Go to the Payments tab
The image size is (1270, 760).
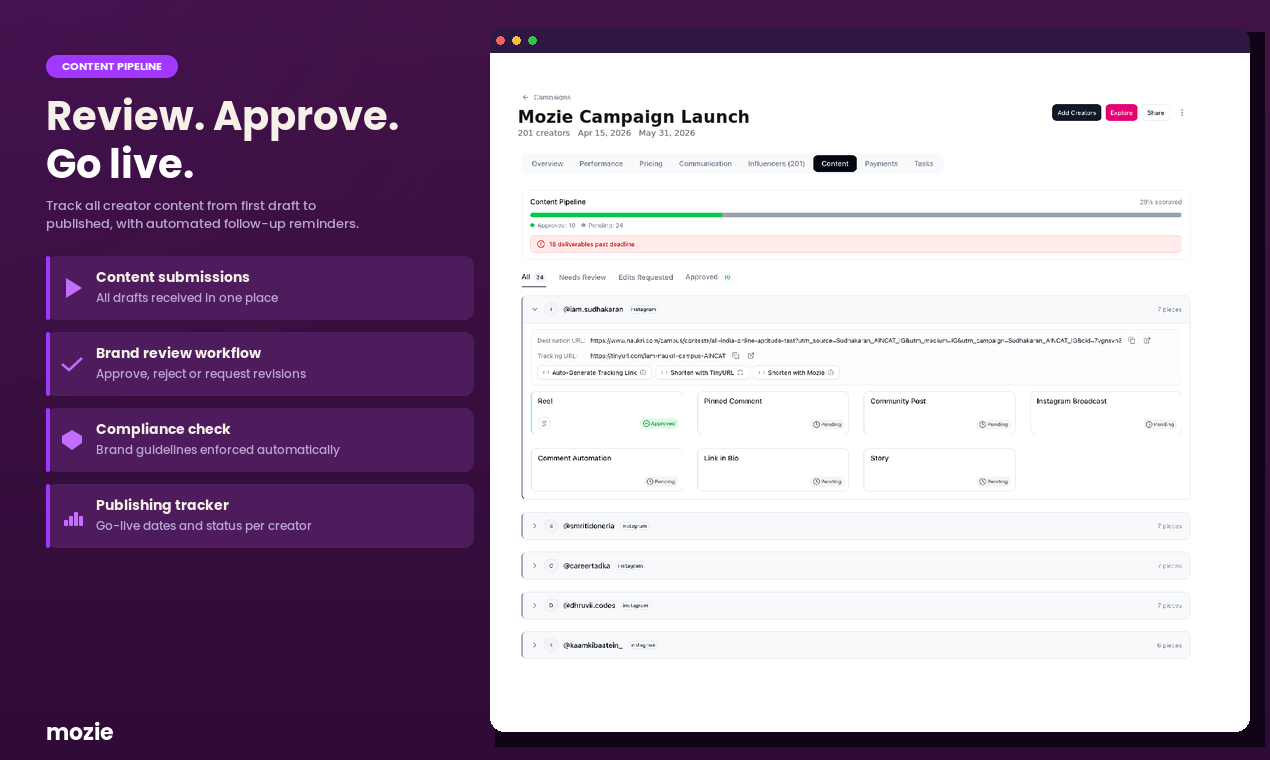(881, 164)
